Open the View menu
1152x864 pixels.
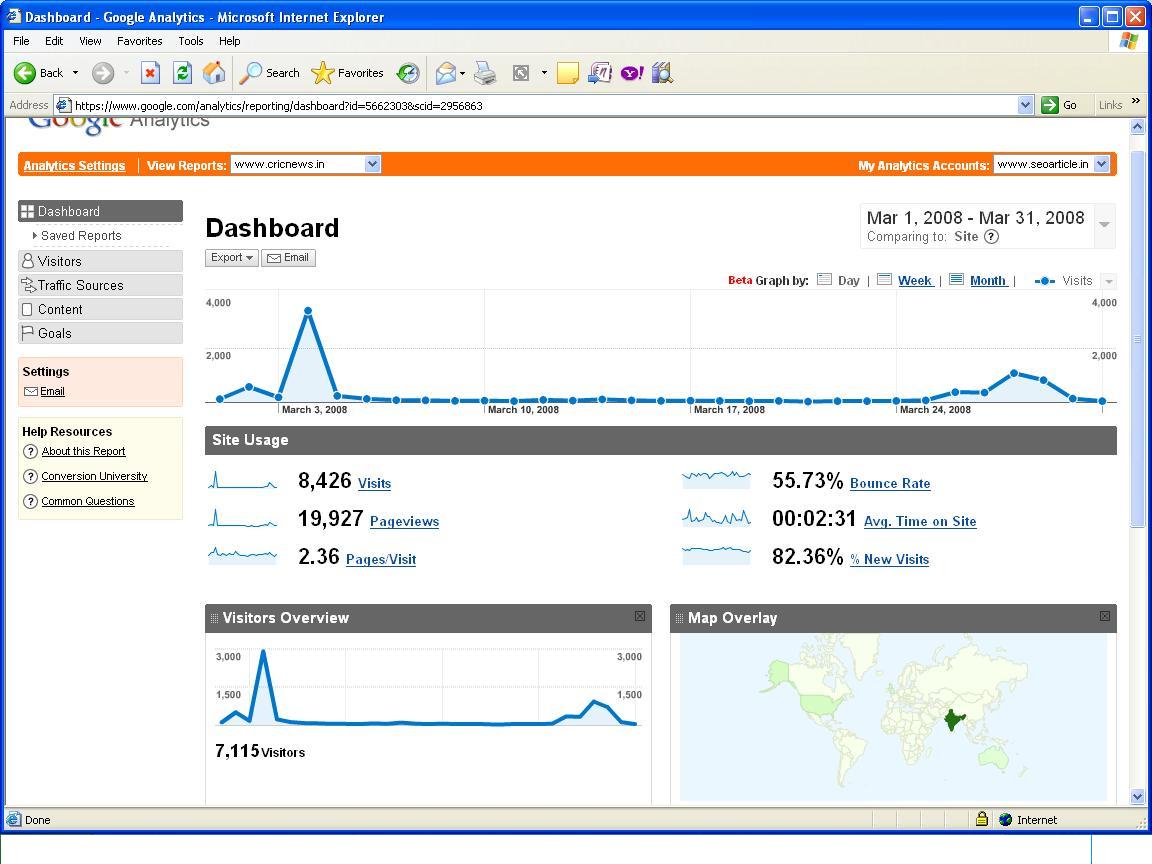tap(90, 41)
